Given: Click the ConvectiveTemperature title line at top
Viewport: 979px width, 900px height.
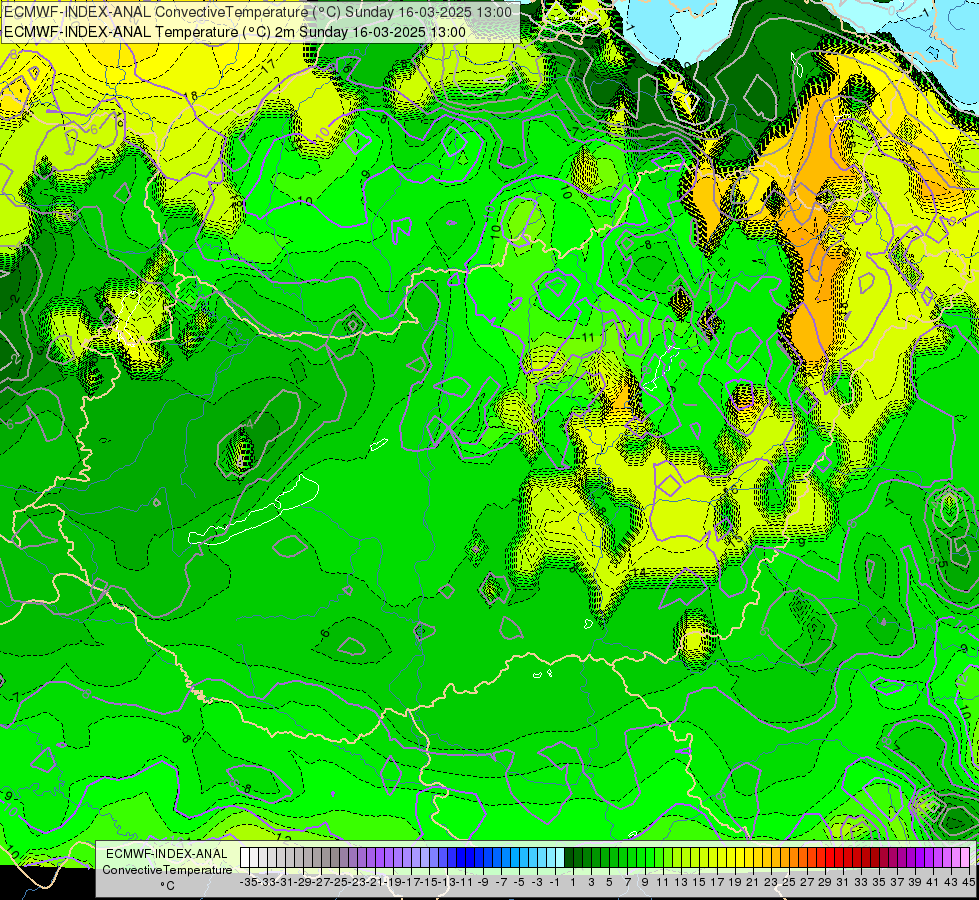Looking at the screenshot, I should (x=258, y=11).
